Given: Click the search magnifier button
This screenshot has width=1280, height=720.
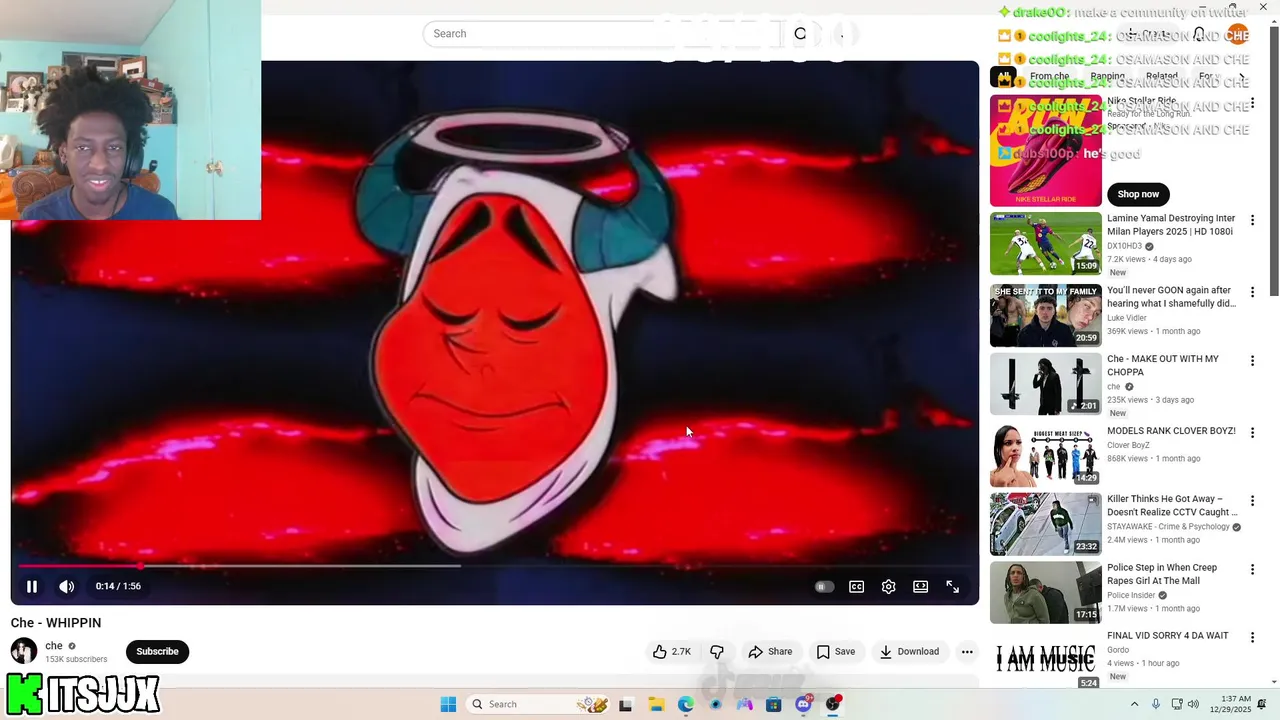Looking at the screenshot, I should (x=800, y=34).
